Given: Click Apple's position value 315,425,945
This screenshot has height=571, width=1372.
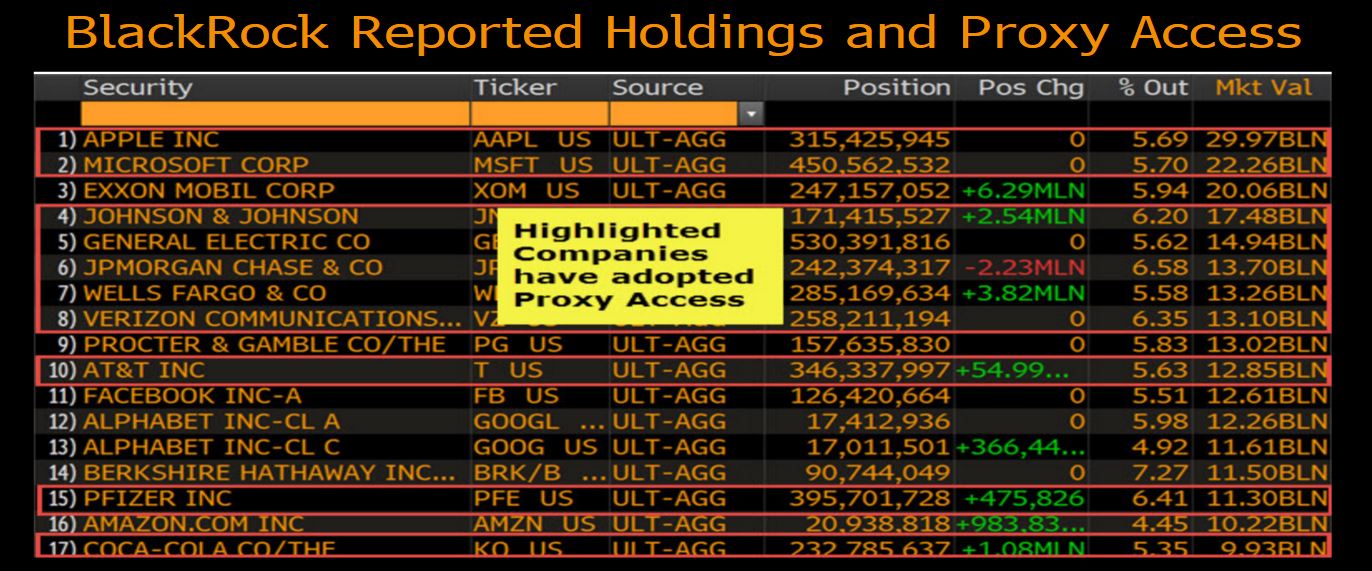Looking at the screenshot, I should 870,139.
